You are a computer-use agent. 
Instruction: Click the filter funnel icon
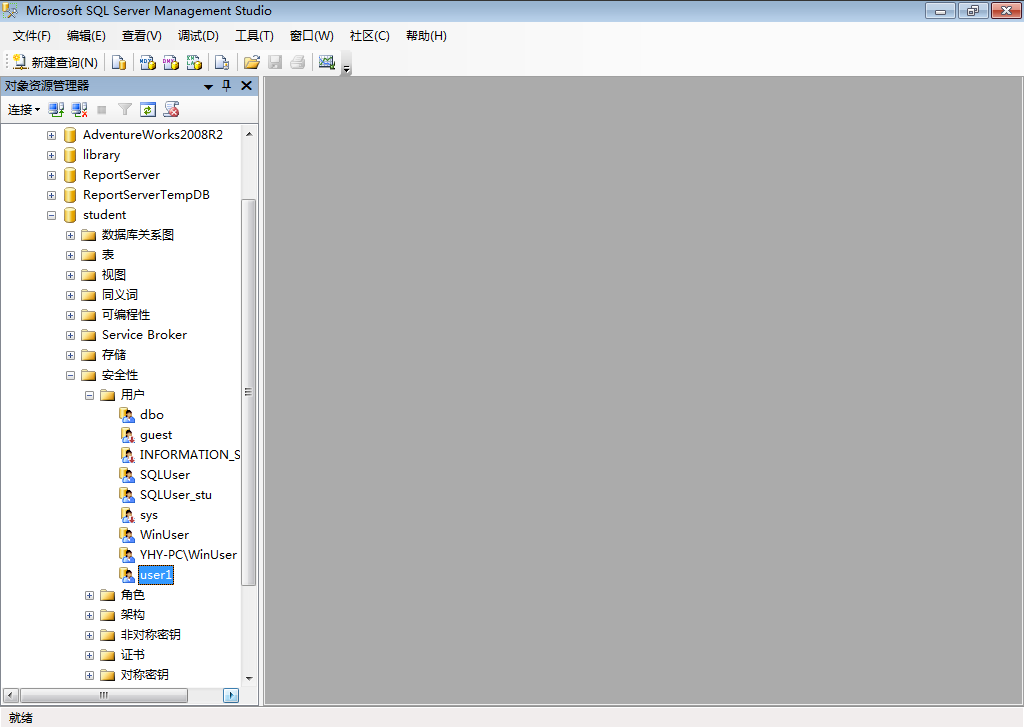125,110
